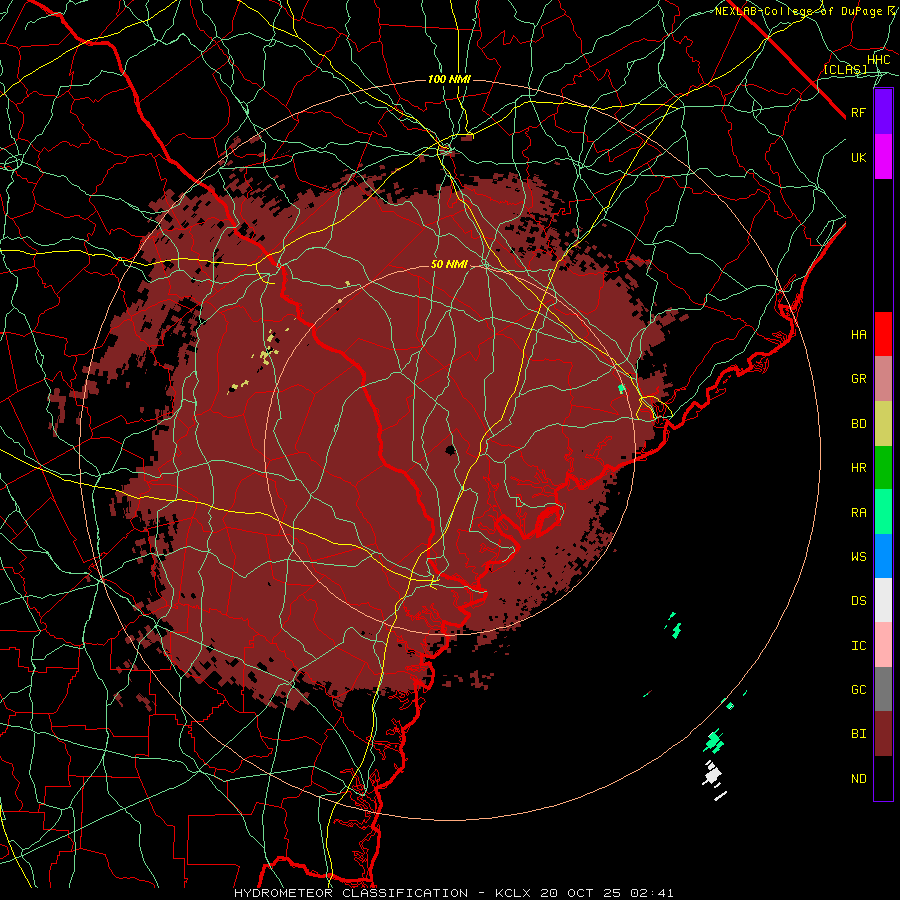This screenshot has height=900, width=900.
Task: Click the '100 NMI' range ring label
Action: click(449, 79)
